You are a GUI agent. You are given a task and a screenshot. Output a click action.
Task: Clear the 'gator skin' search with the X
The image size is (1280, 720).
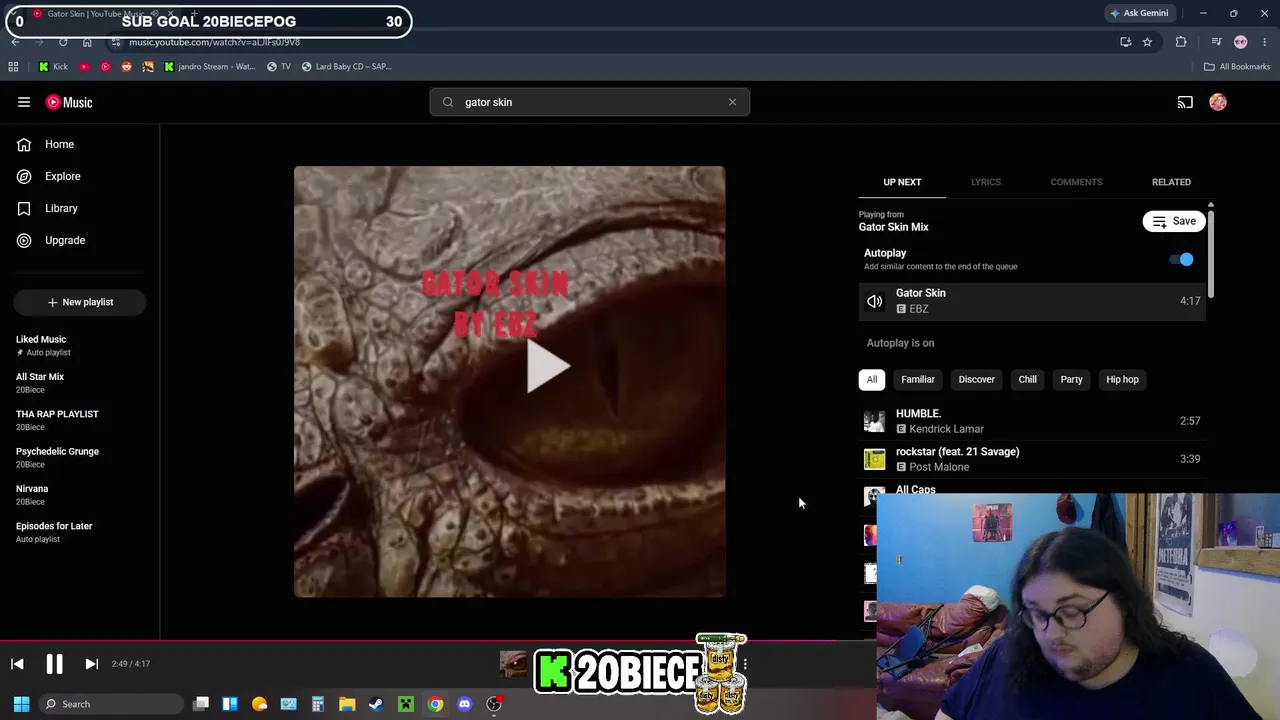pyautogui.click(x=732, y=102)
